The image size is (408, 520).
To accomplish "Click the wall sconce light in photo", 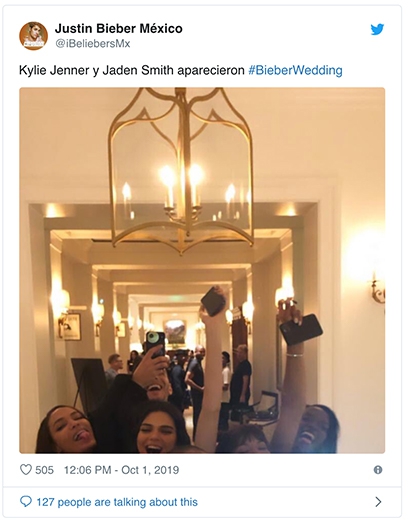I will click(x=377, y=290).
